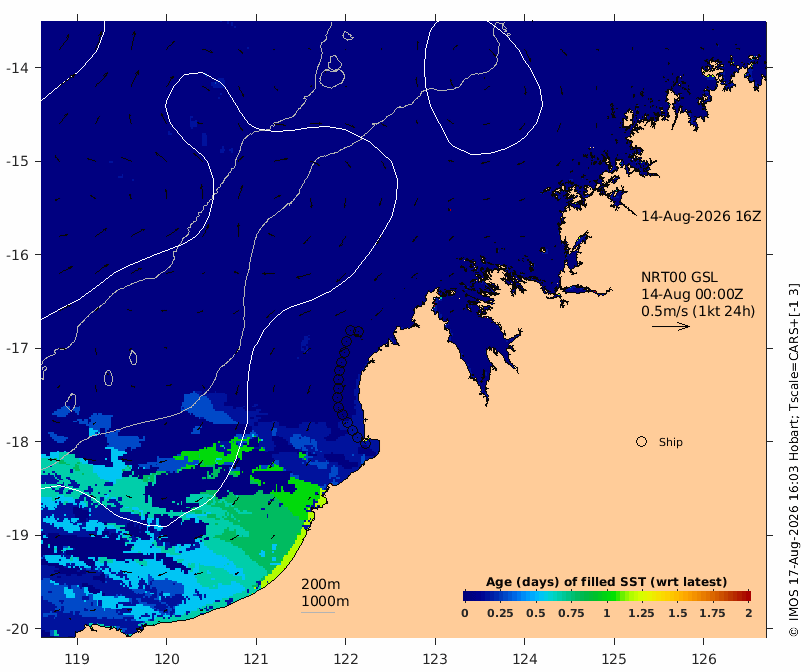Click the current scale reference arrow

(671, 326)
